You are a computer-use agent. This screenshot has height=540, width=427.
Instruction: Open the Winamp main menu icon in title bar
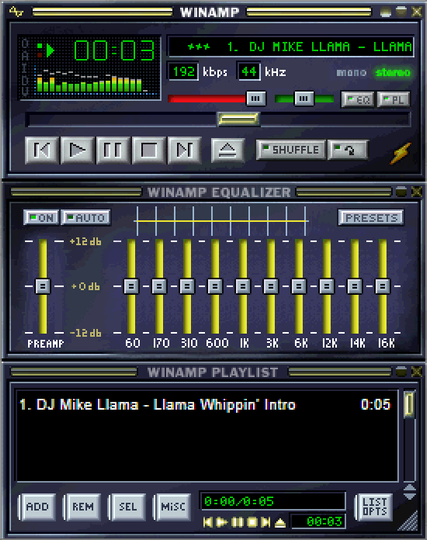coord(16,12)
